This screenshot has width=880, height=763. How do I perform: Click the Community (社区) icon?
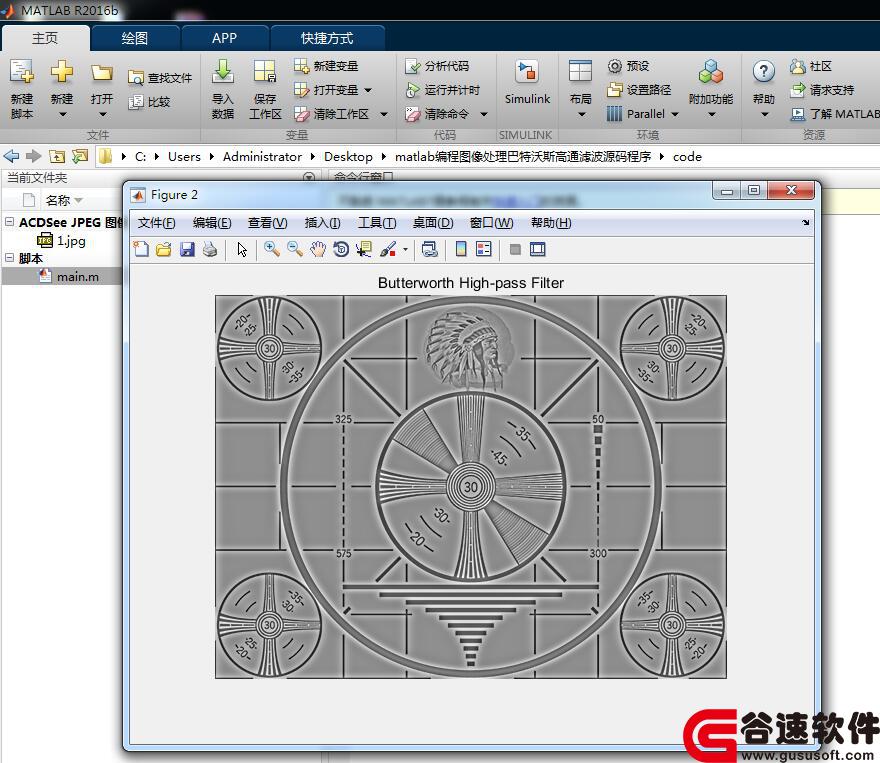(x=798, y=66)
